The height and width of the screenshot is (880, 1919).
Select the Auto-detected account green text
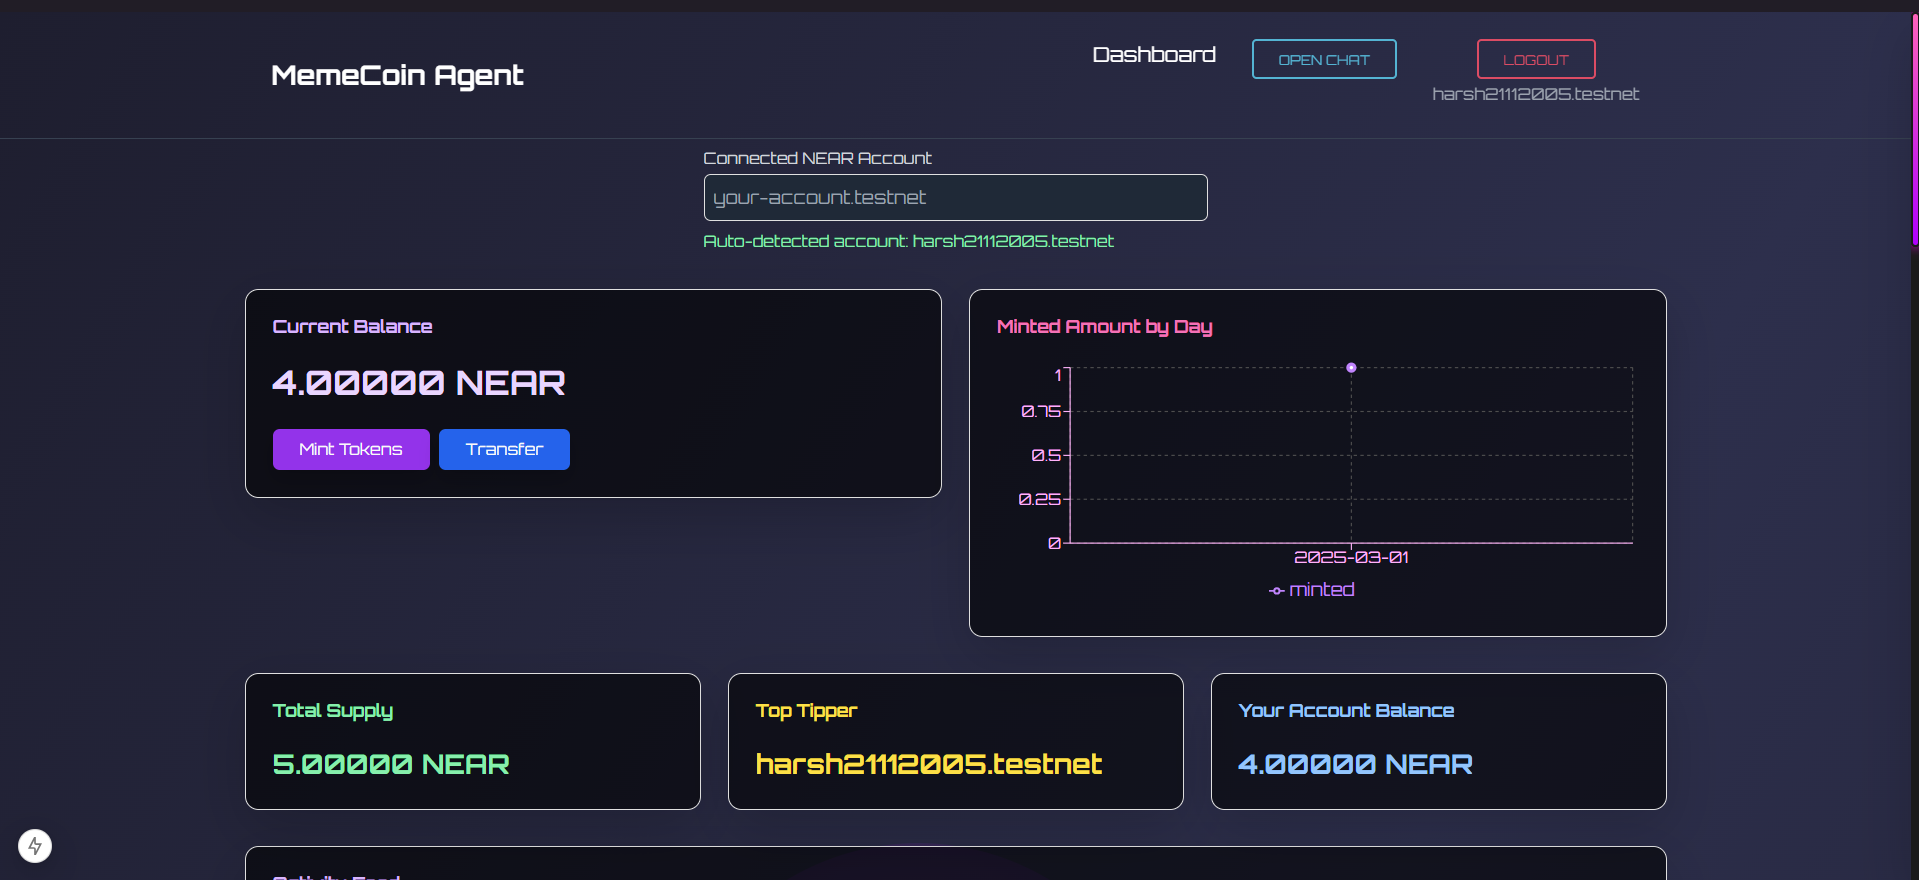[x=908, y=241]
